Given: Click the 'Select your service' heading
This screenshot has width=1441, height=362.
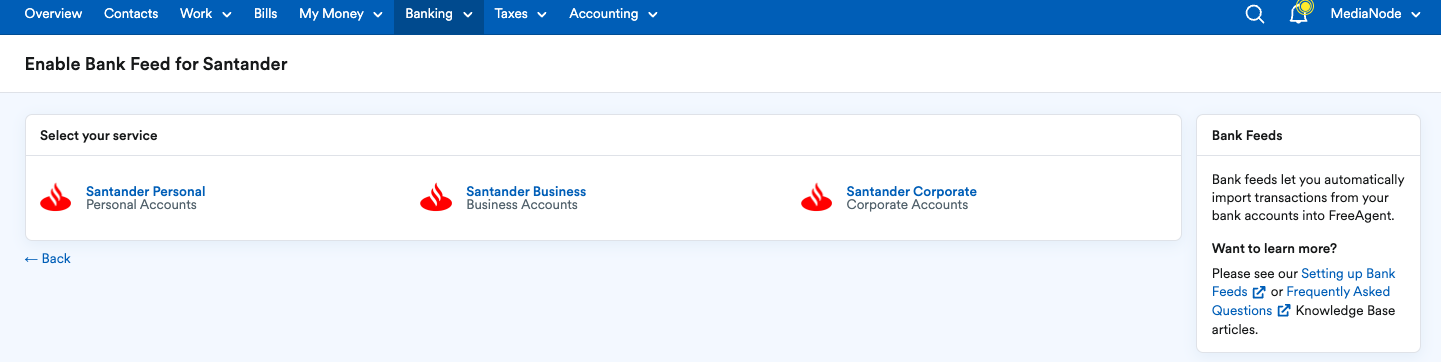Looking at the screenshot, I should tap(99, 135).
